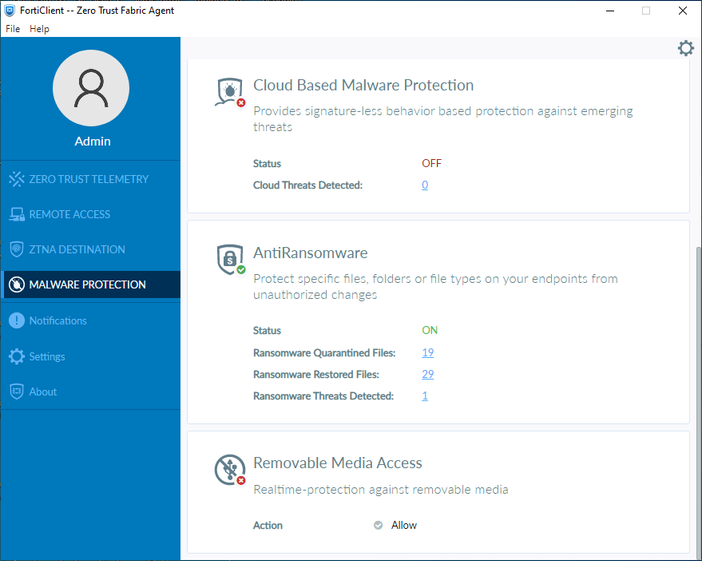Open the Help menu
This screenshot has height=561, width=702.
39,29
